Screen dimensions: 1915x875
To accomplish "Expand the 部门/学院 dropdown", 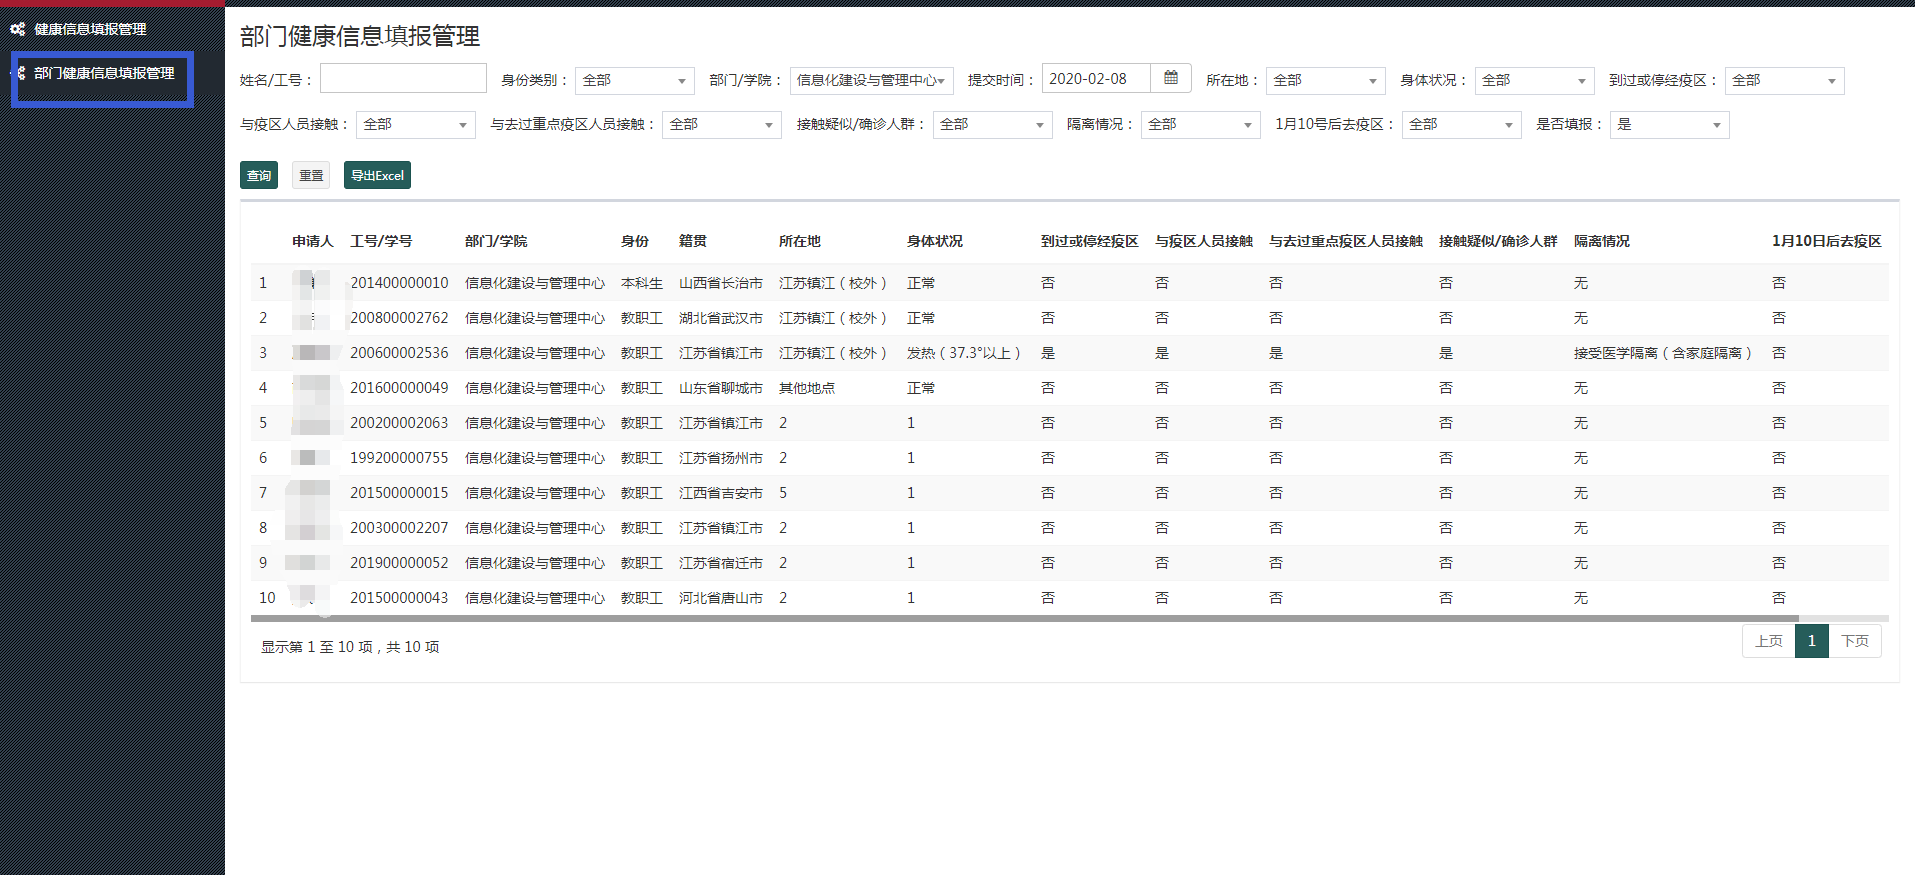I will [x=870, y=80].
